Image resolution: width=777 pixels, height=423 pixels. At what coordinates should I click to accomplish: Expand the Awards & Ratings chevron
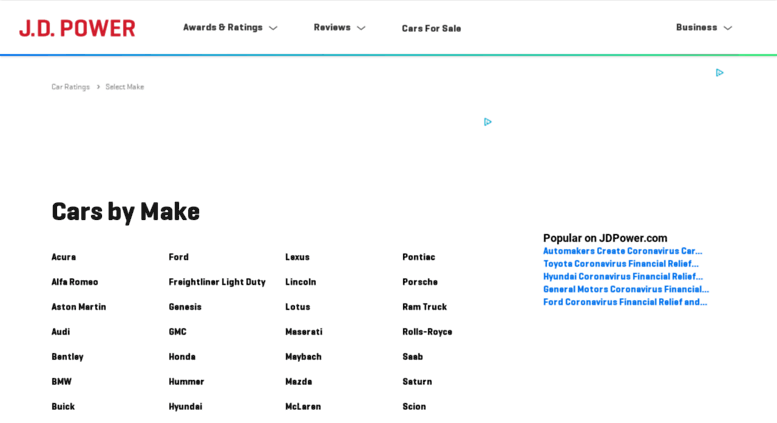(x=273, y=28)
